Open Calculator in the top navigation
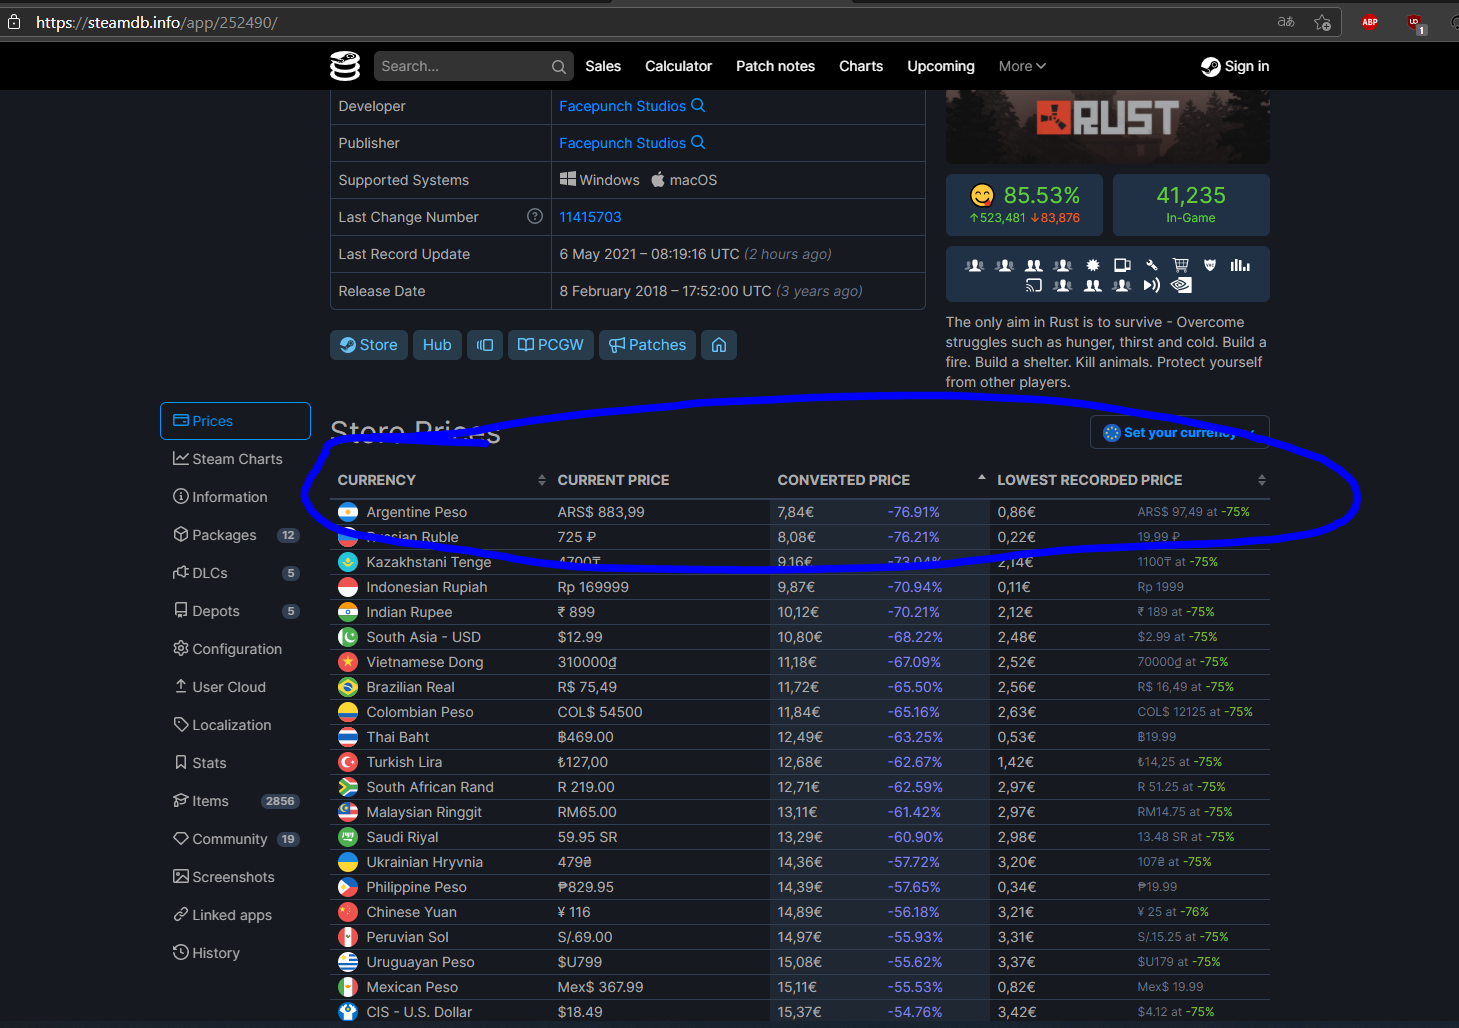Image resolution: width=1459 pixels, height=1028 pixels. 678,66
